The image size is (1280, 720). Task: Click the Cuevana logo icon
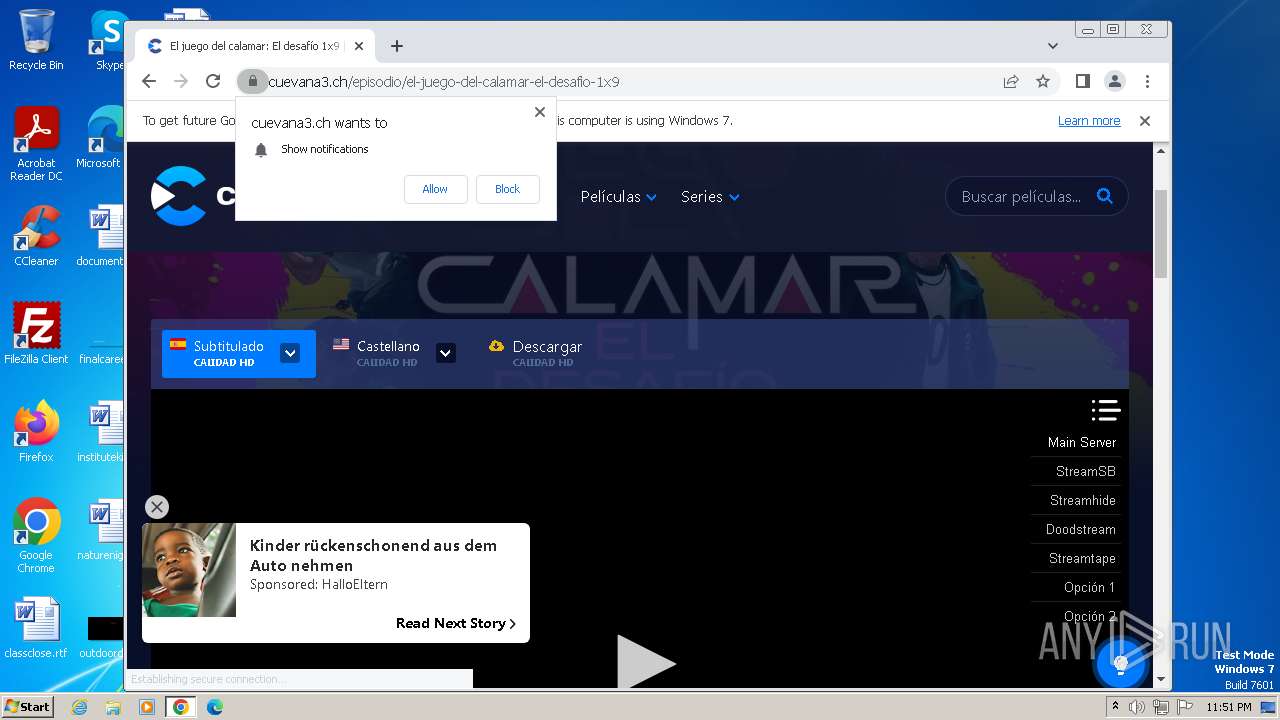(178, 196)
